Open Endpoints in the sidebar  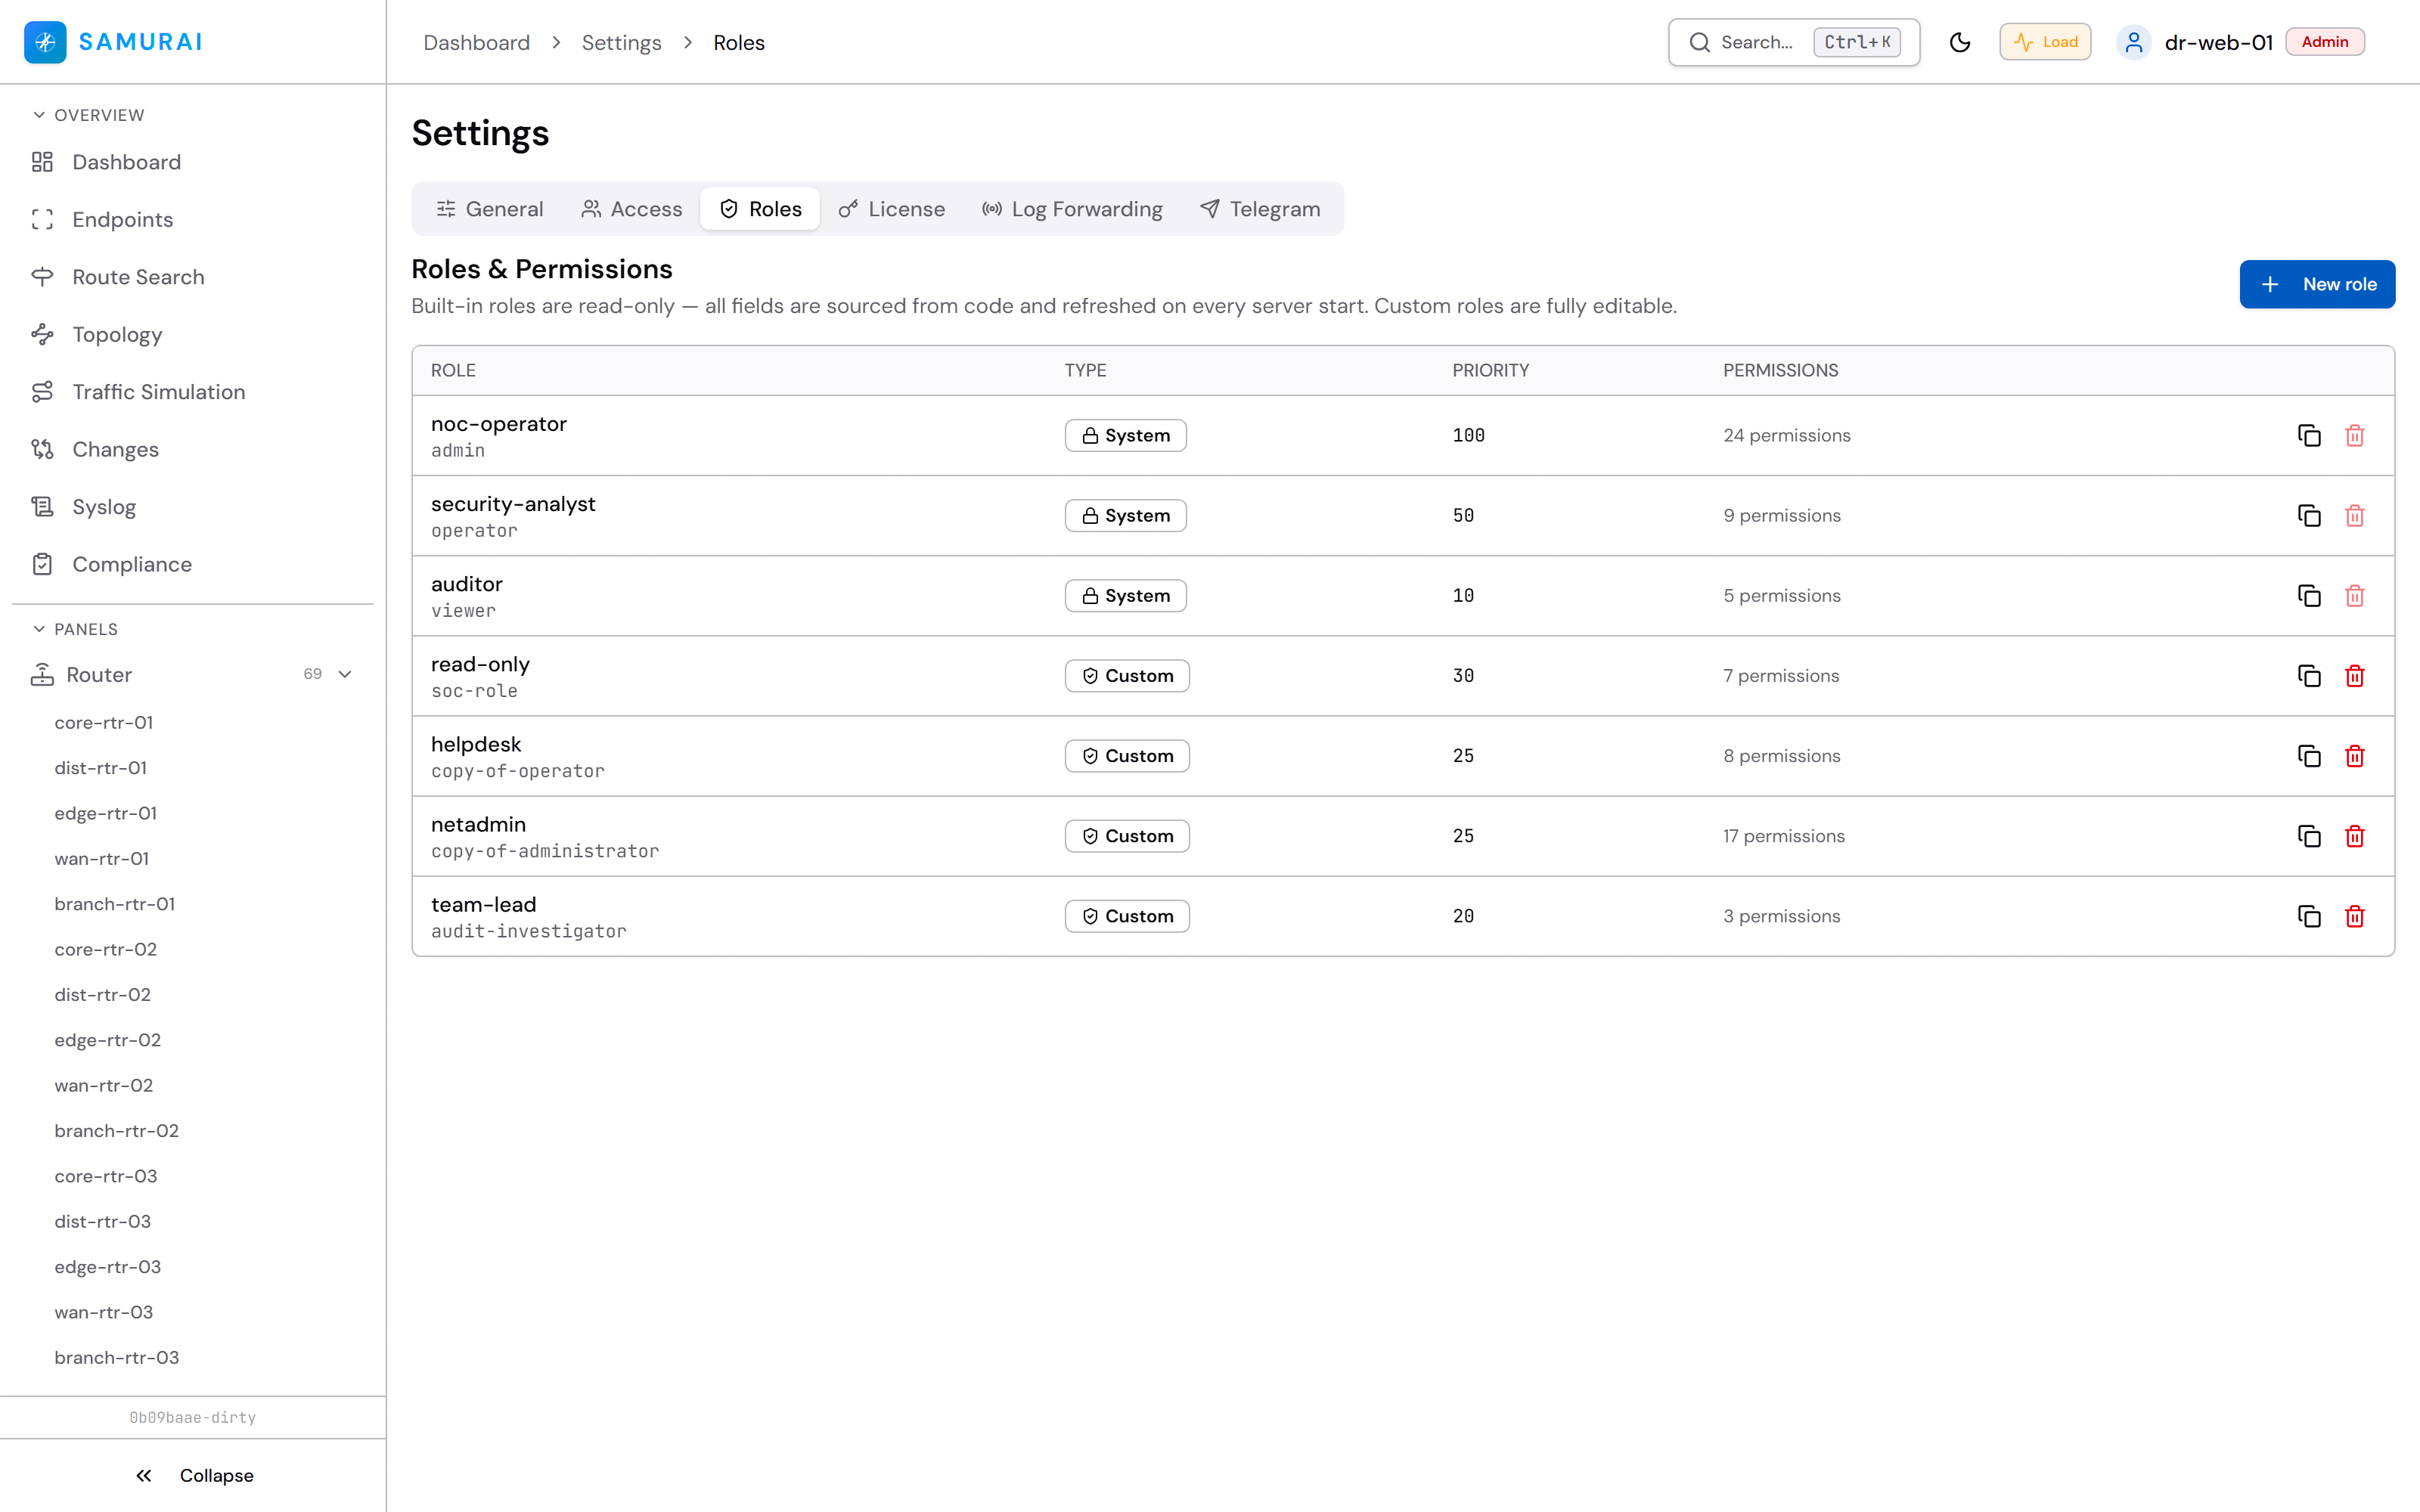click(122, 219)
